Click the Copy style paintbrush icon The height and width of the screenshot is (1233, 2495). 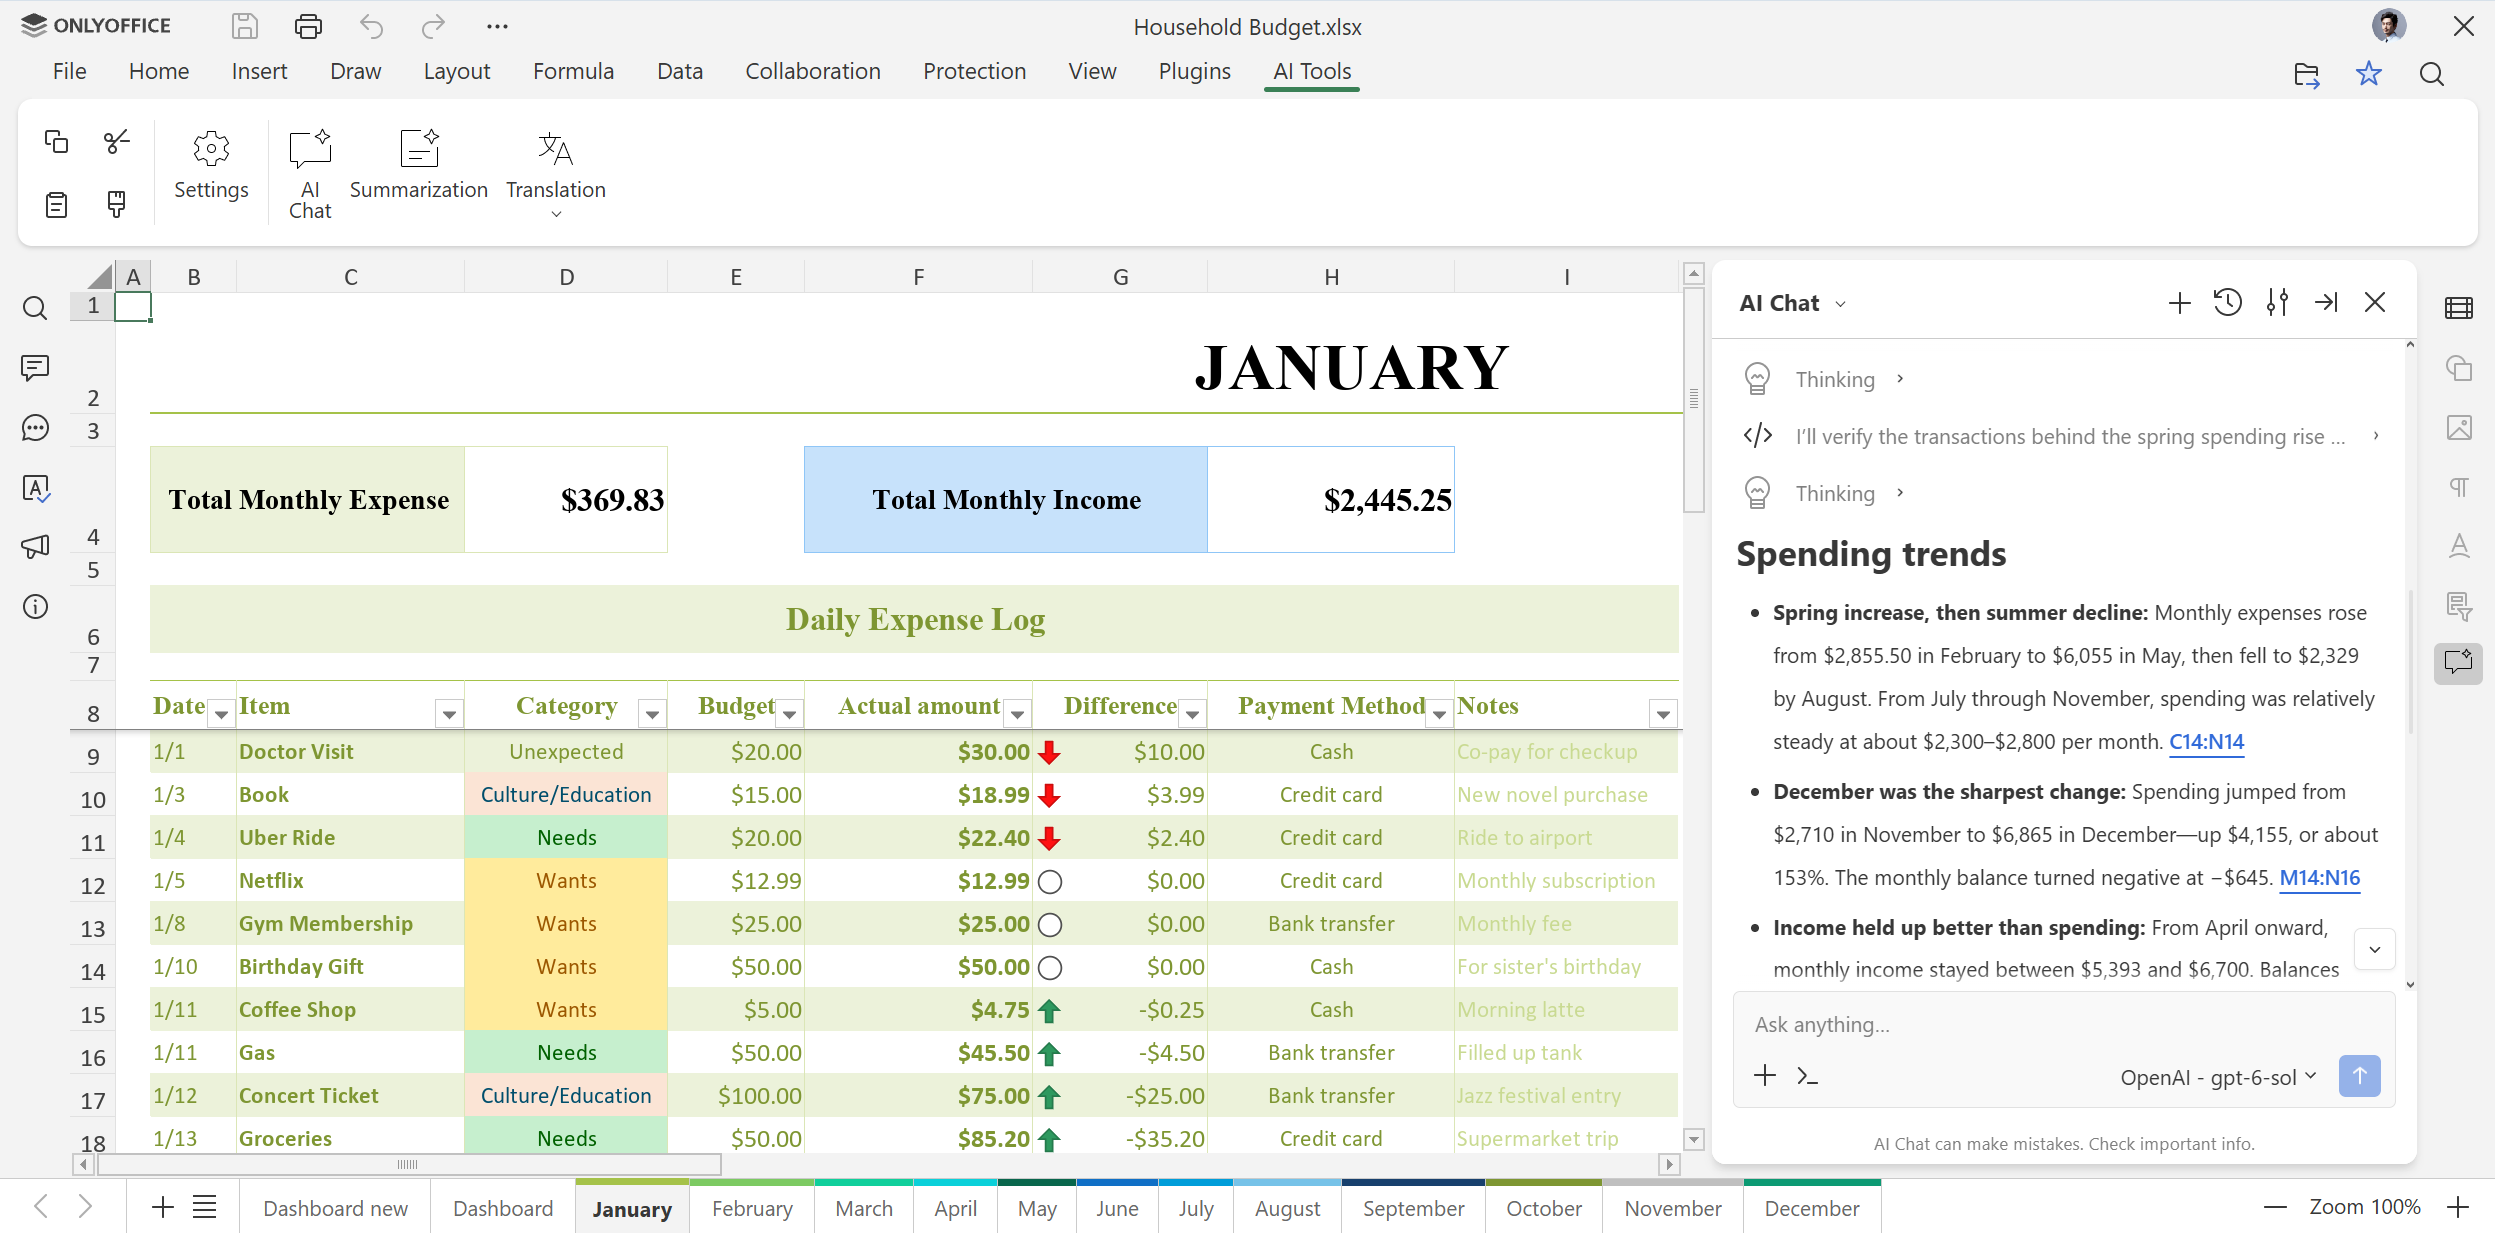pyautogui.click(x=117, y=204)
